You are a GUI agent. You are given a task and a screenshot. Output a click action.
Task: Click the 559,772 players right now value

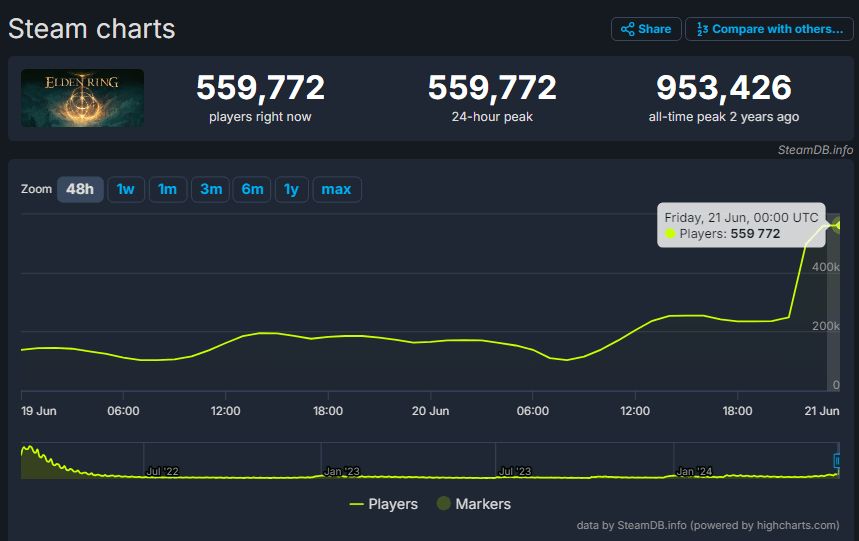click(260, 88)
